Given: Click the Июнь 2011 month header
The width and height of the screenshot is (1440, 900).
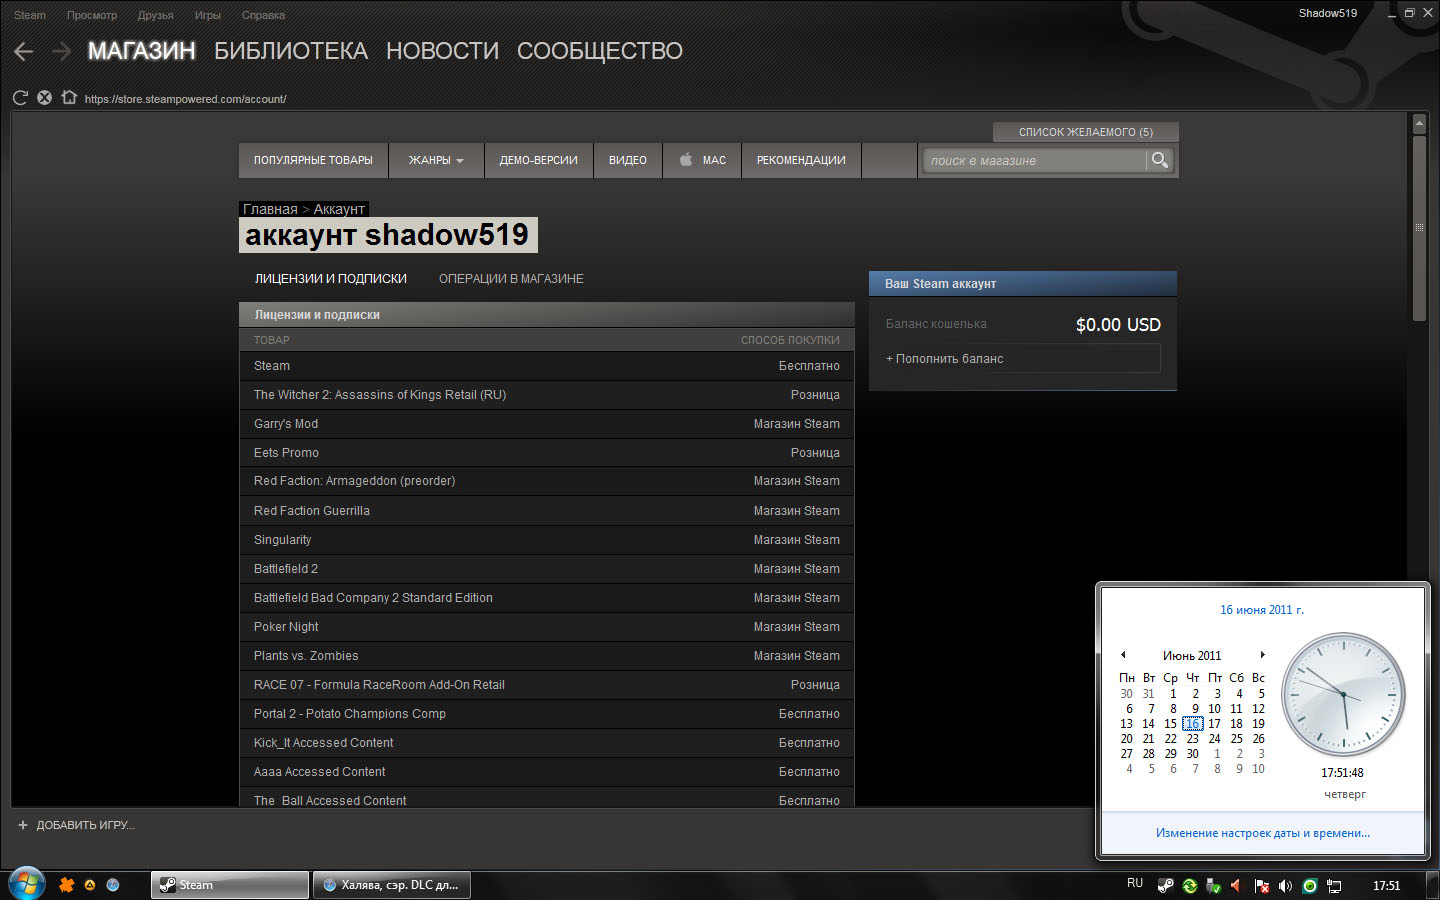Looking at the screenshot, I should pos(1192,656).
